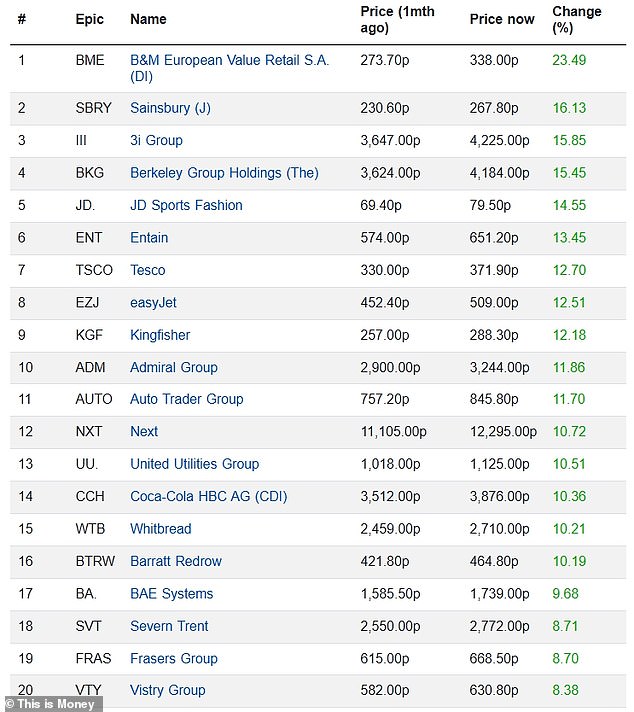Select the BKG epic code
The width and height of the screenshot is (634, 712).
tap(89, 173)
